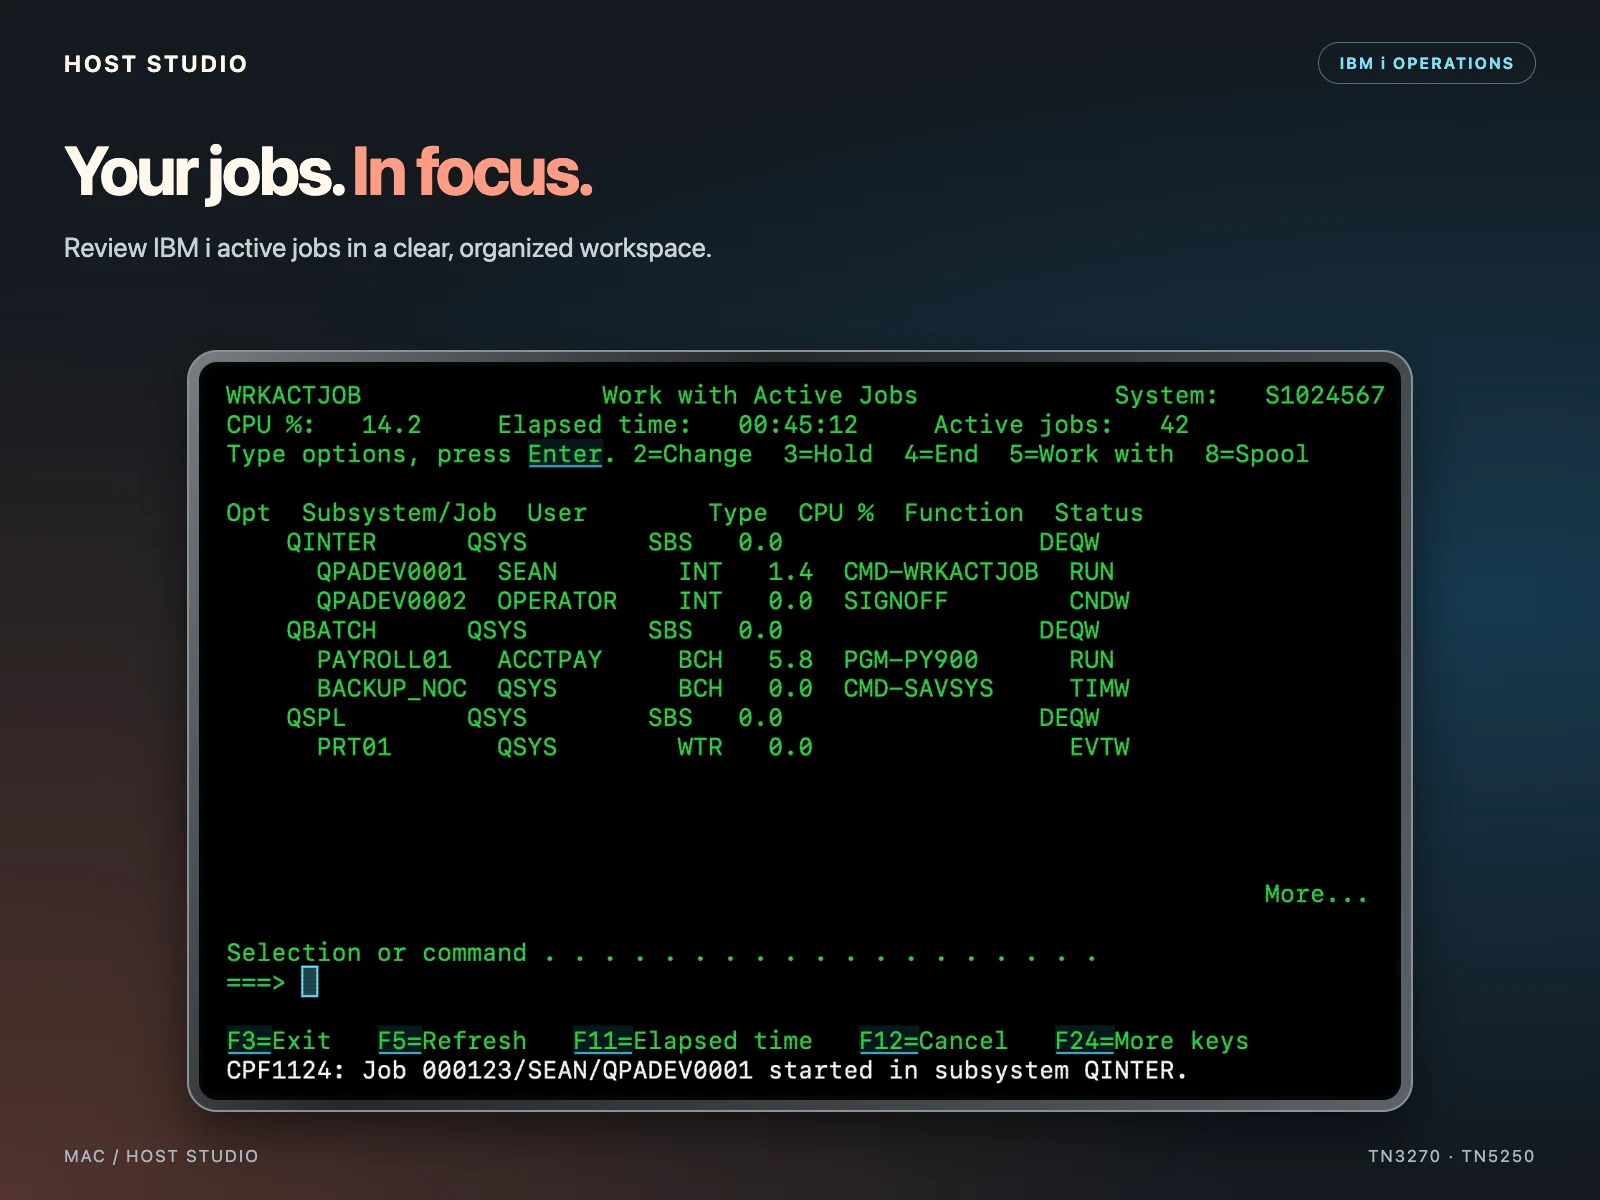Image resolution: width=1600 pixels, height=1200 pixels.
Task: Click the 8=Spool option text
Action: point(1256,454)
